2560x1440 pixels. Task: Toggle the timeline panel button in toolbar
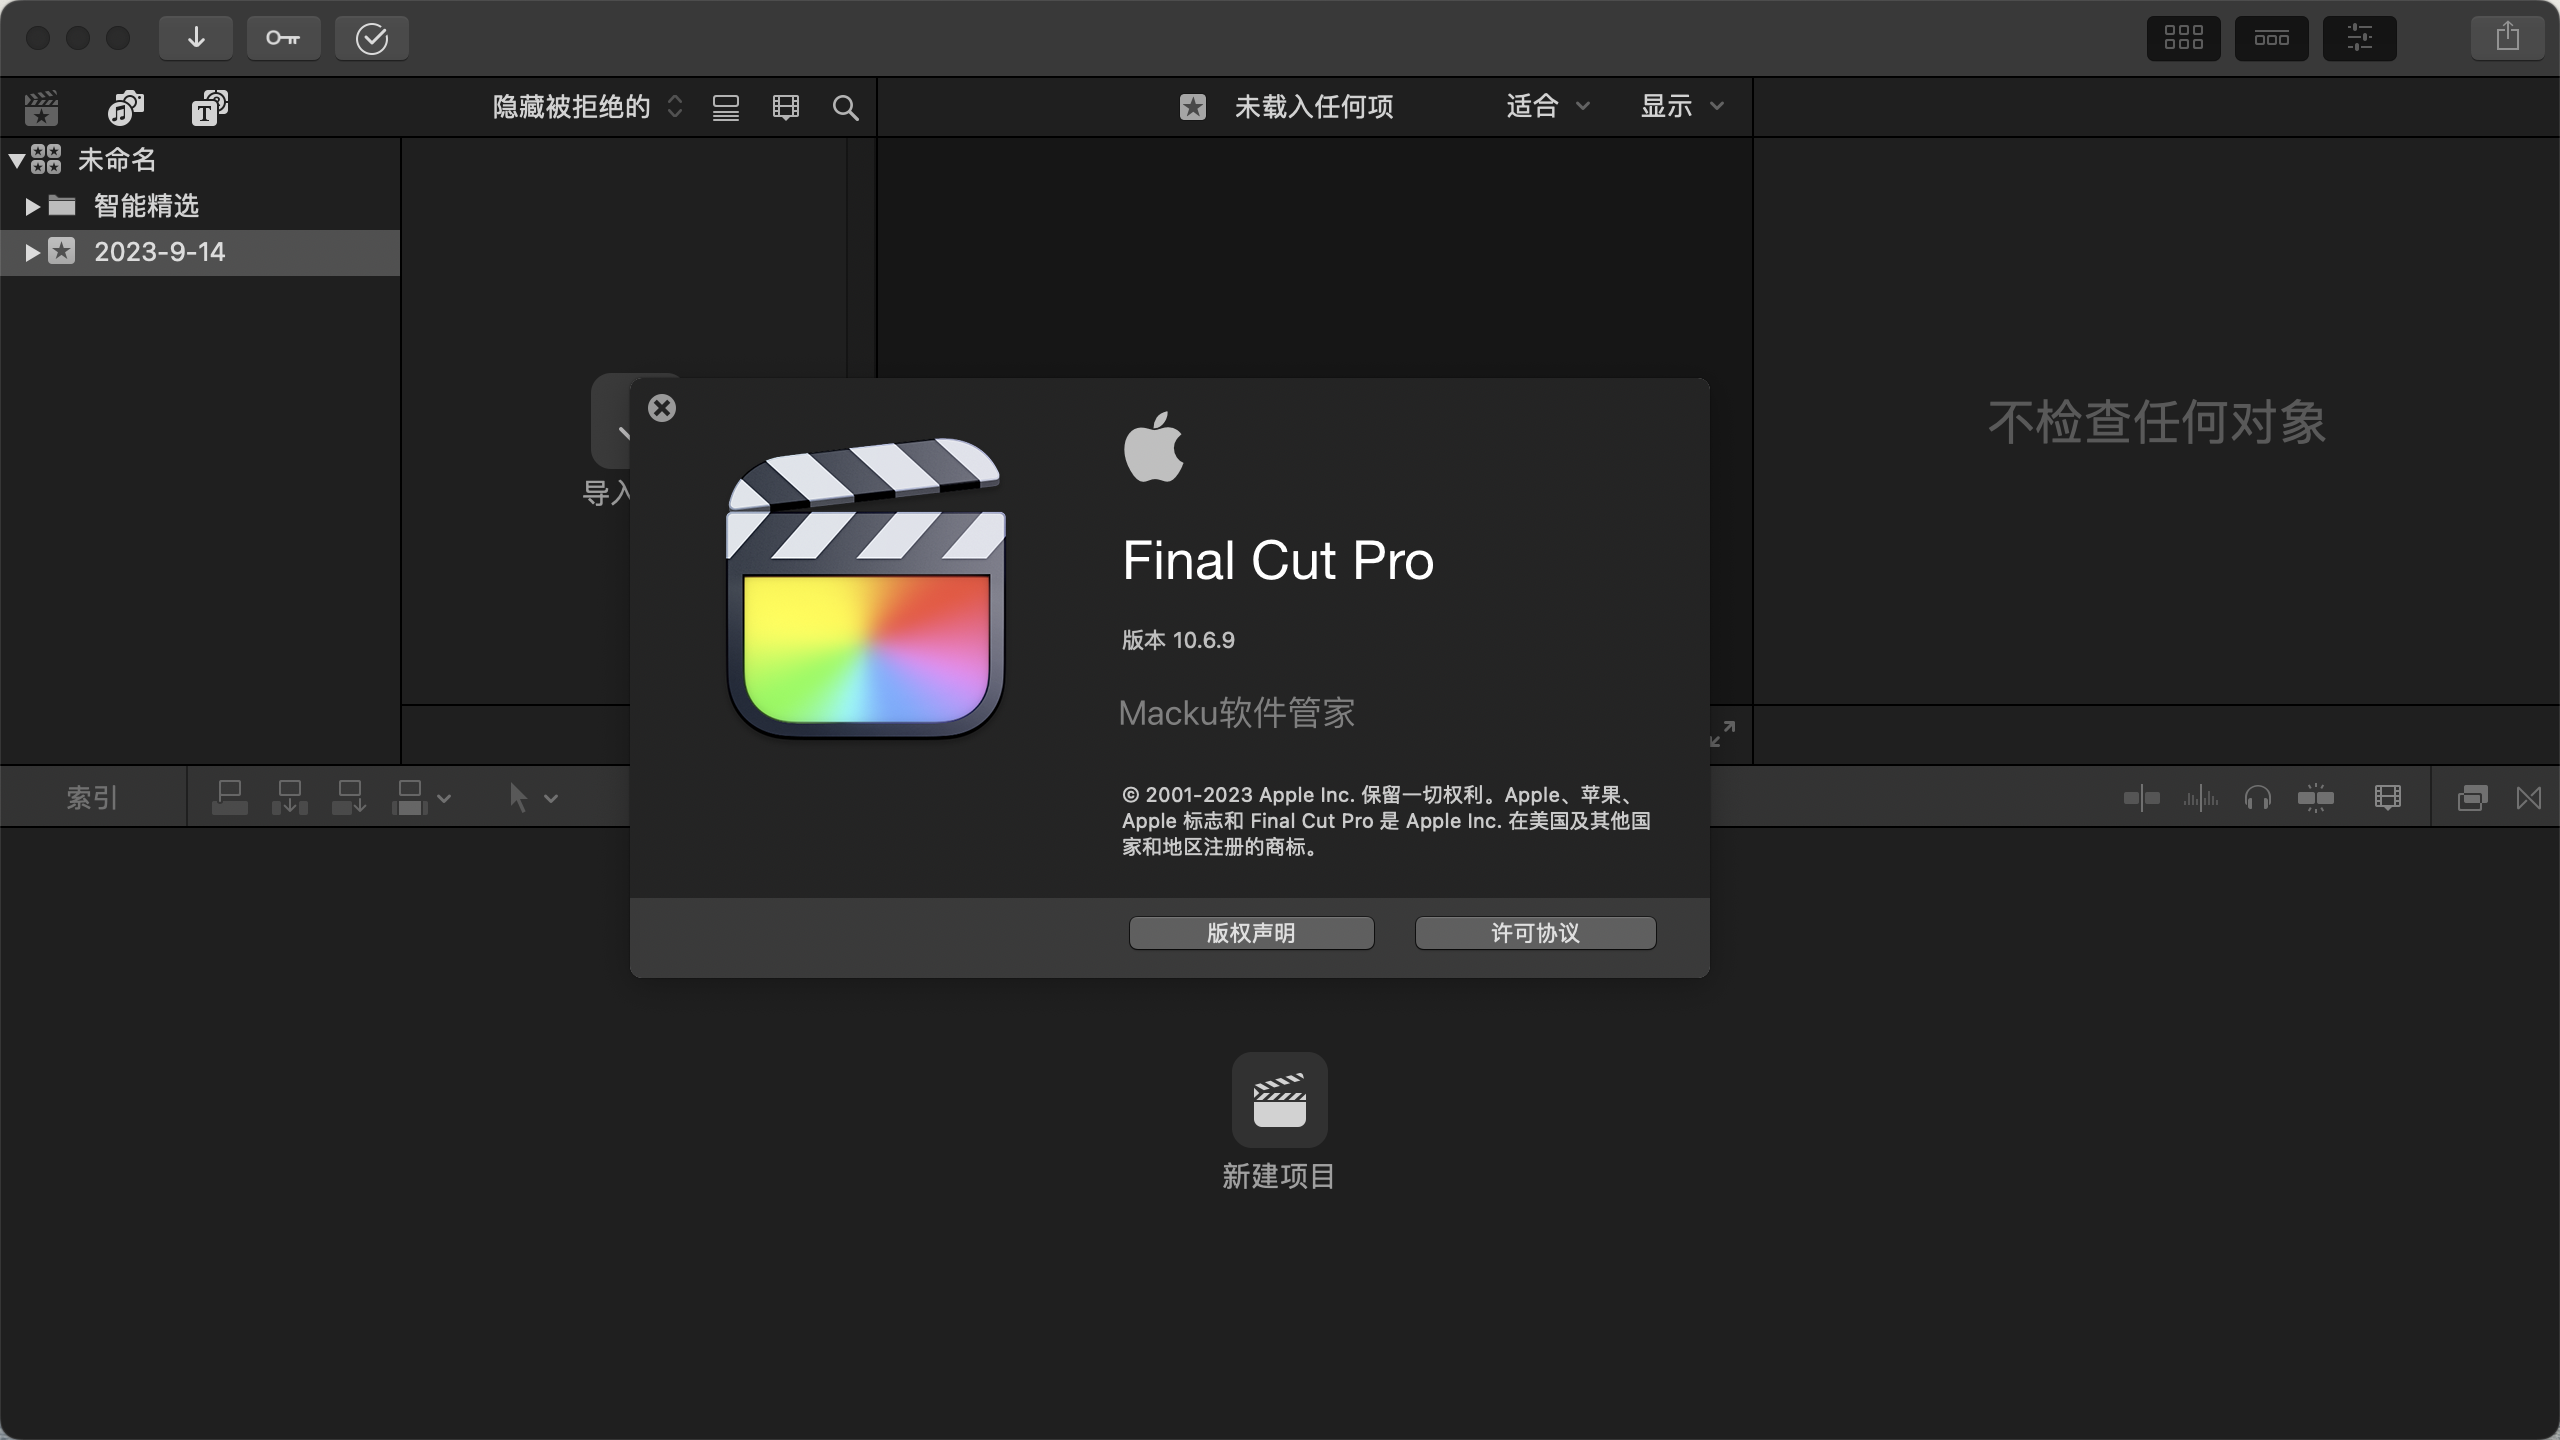click(2271, 38)
